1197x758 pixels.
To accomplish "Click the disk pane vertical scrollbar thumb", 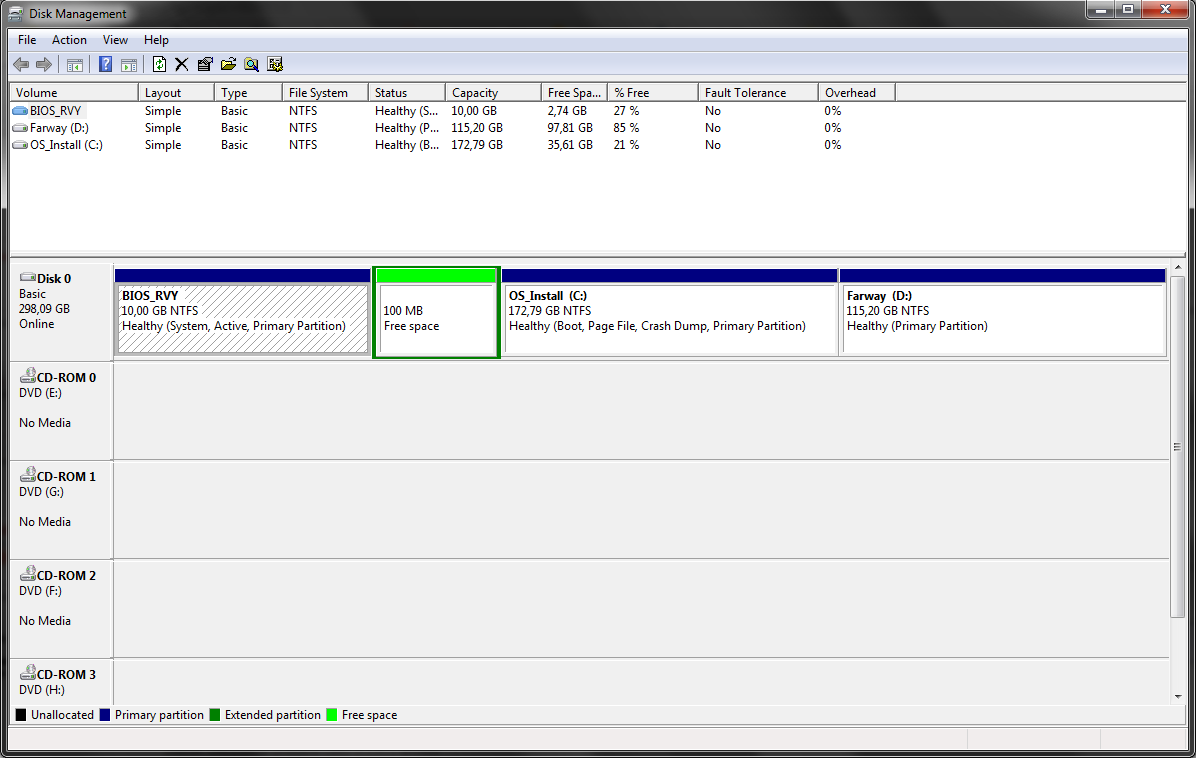I will (x=1178, y=447).
